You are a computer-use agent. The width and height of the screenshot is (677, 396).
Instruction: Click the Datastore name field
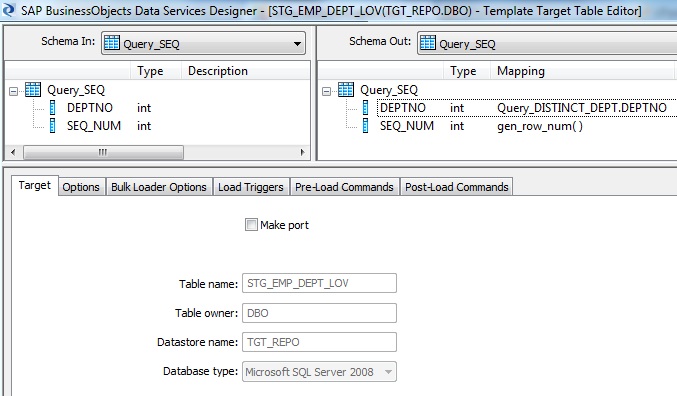[319, 342]
